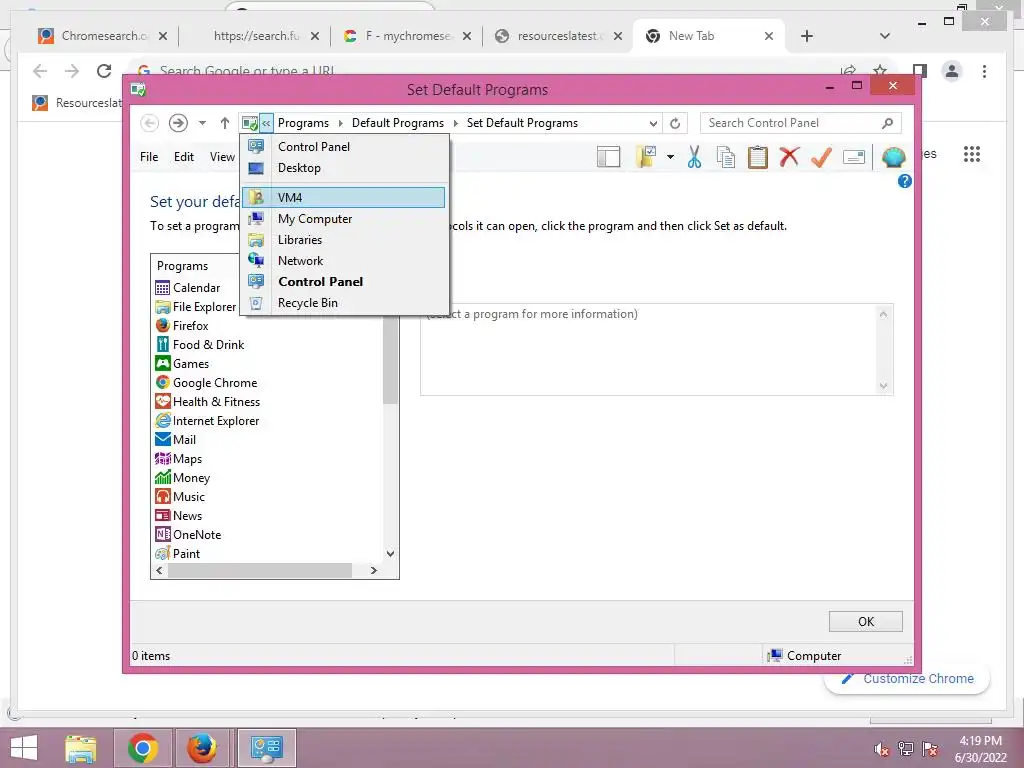Viewport: 1024px width, 768px height.
Task: Click the Customize Chrome button
Action: pos(908,679)
